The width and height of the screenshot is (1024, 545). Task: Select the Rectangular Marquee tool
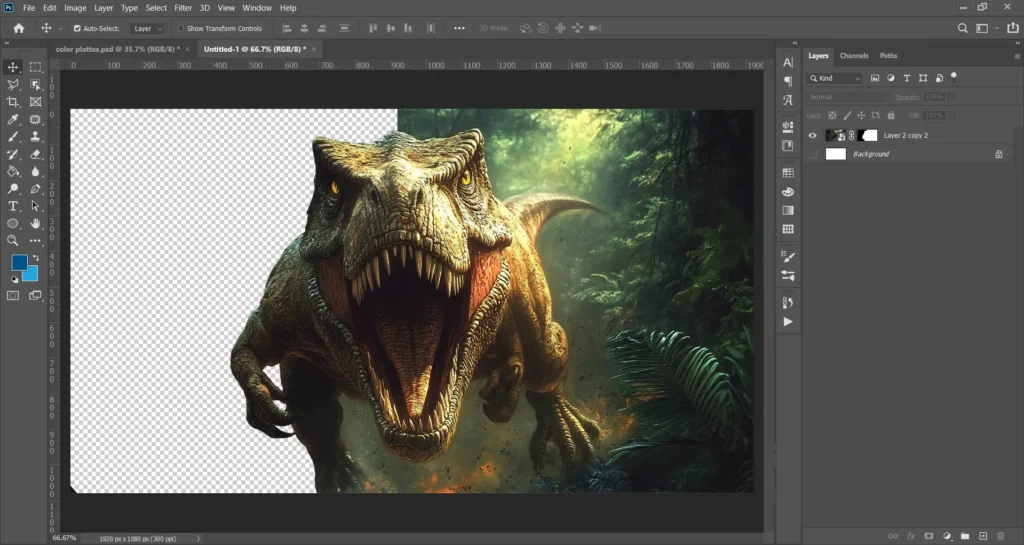[x=35, y=67]
